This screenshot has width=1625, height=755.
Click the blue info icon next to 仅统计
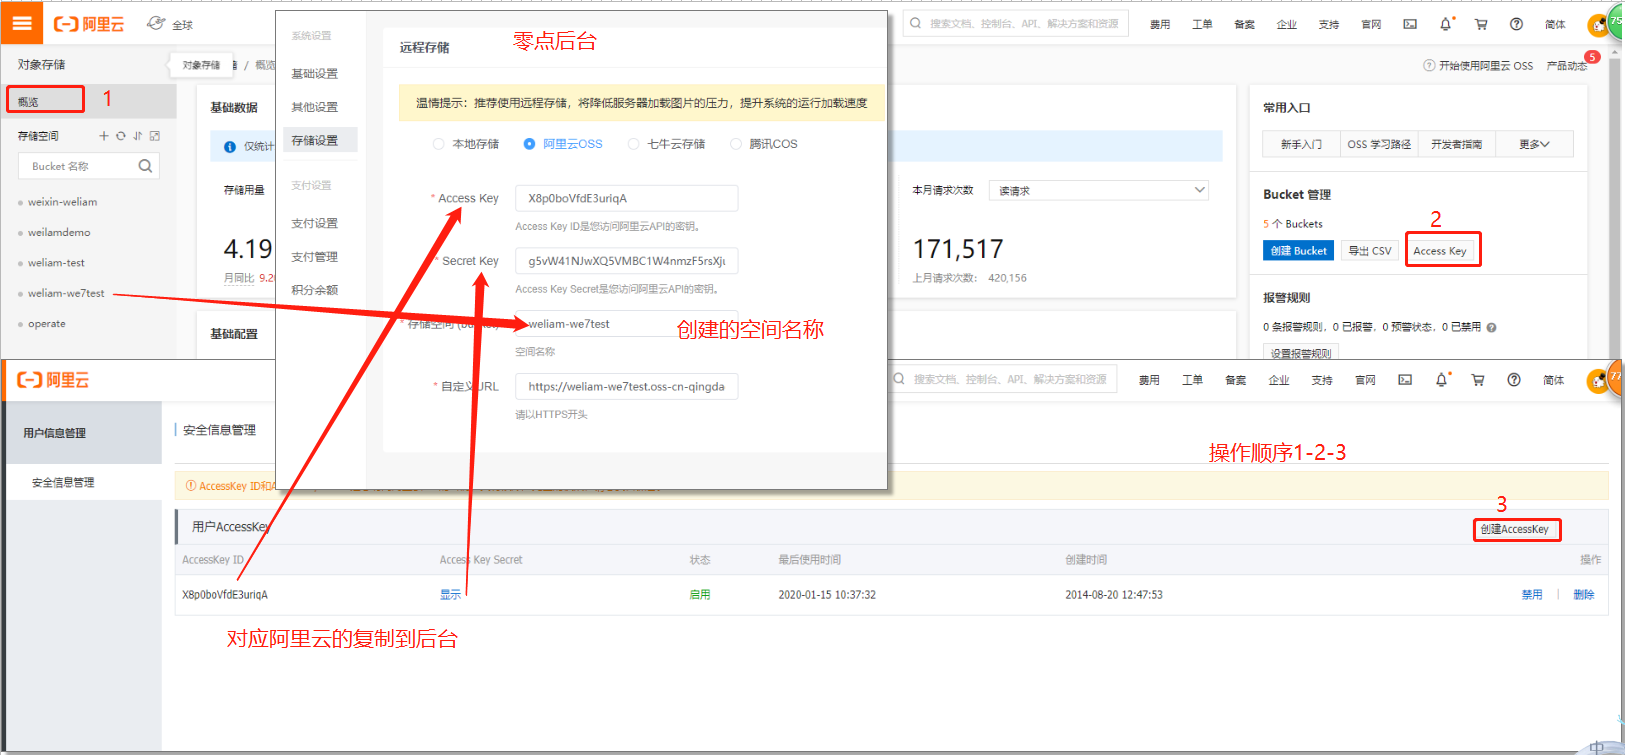[x=230, y=147]
